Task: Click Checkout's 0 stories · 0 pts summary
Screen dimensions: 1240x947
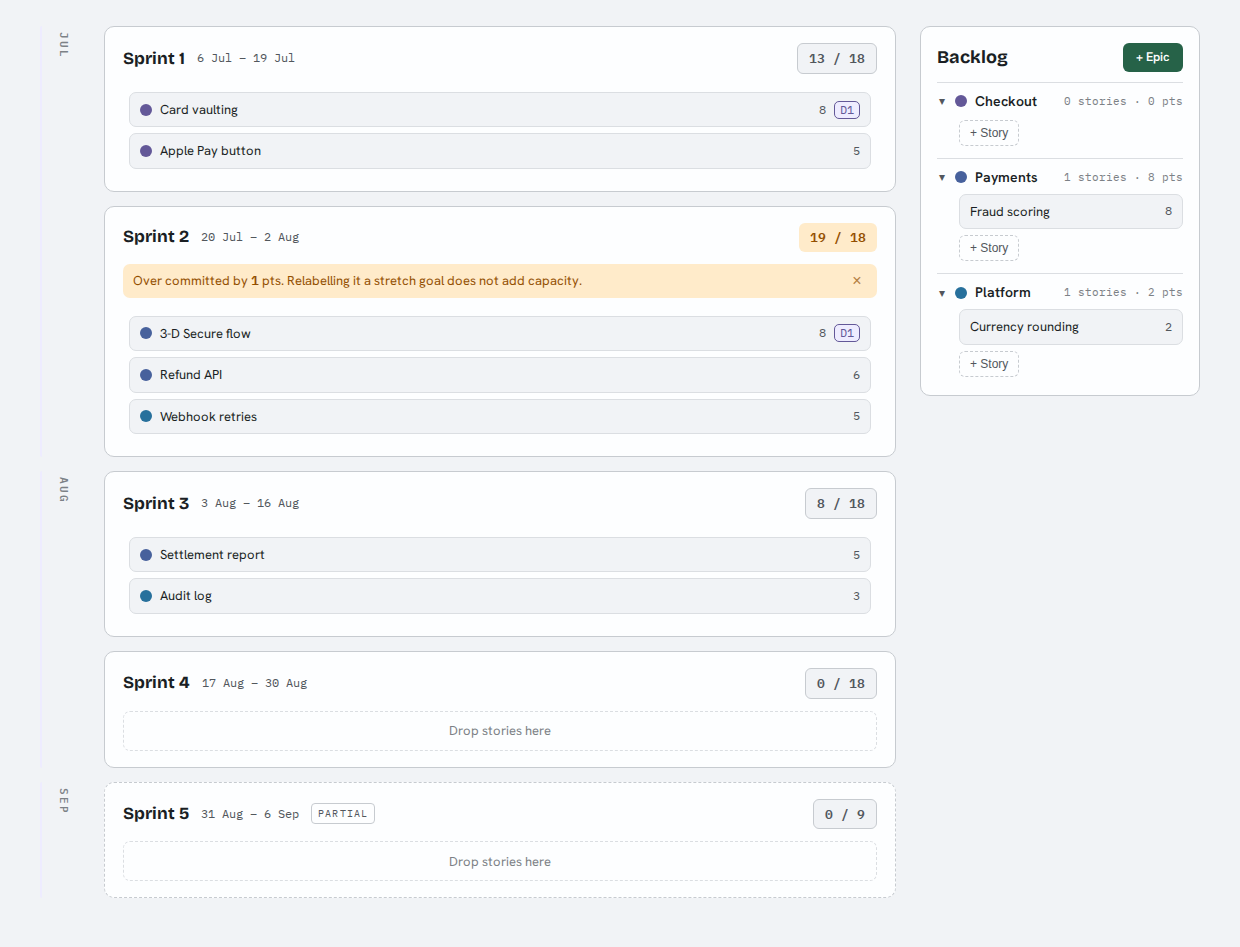Action: [1123, 102]
